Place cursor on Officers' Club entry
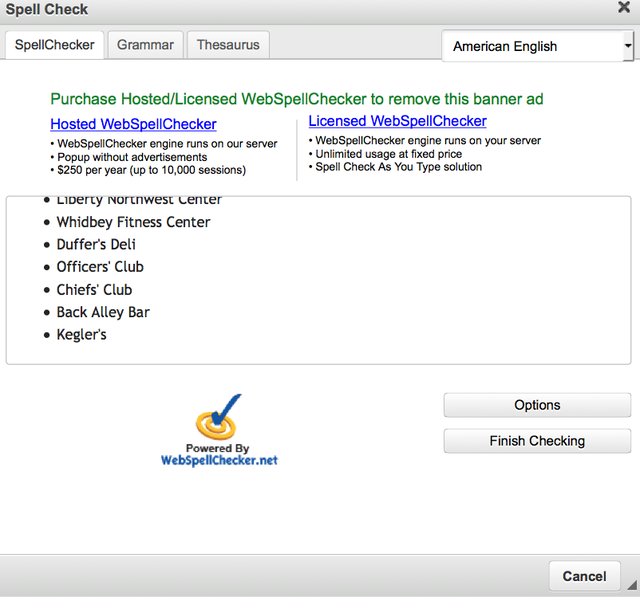Screen dimensions: 640x597 point(100,267)
